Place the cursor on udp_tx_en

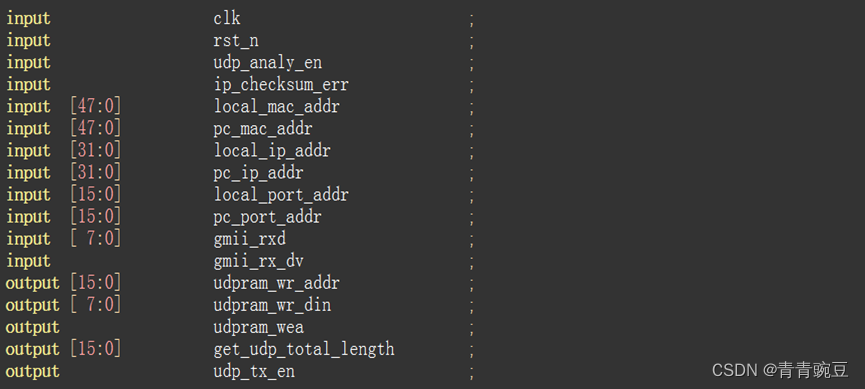point(254,371)
